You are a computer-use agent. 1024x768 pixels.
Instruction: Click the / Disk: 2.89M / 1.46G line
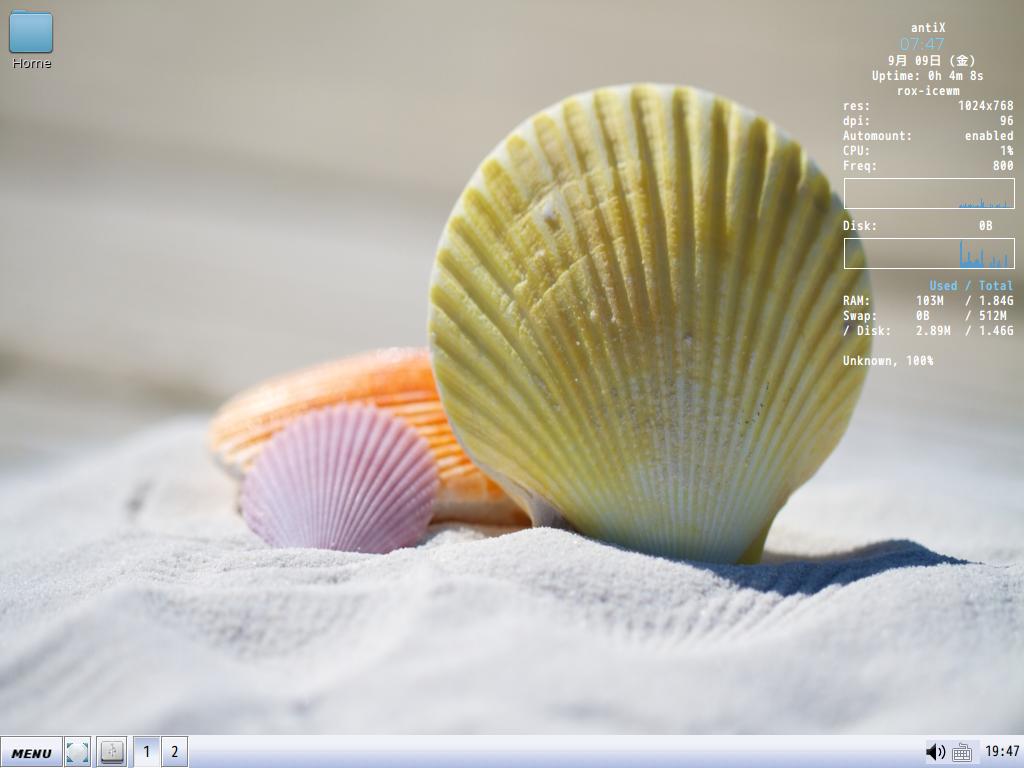click(928, 331)
